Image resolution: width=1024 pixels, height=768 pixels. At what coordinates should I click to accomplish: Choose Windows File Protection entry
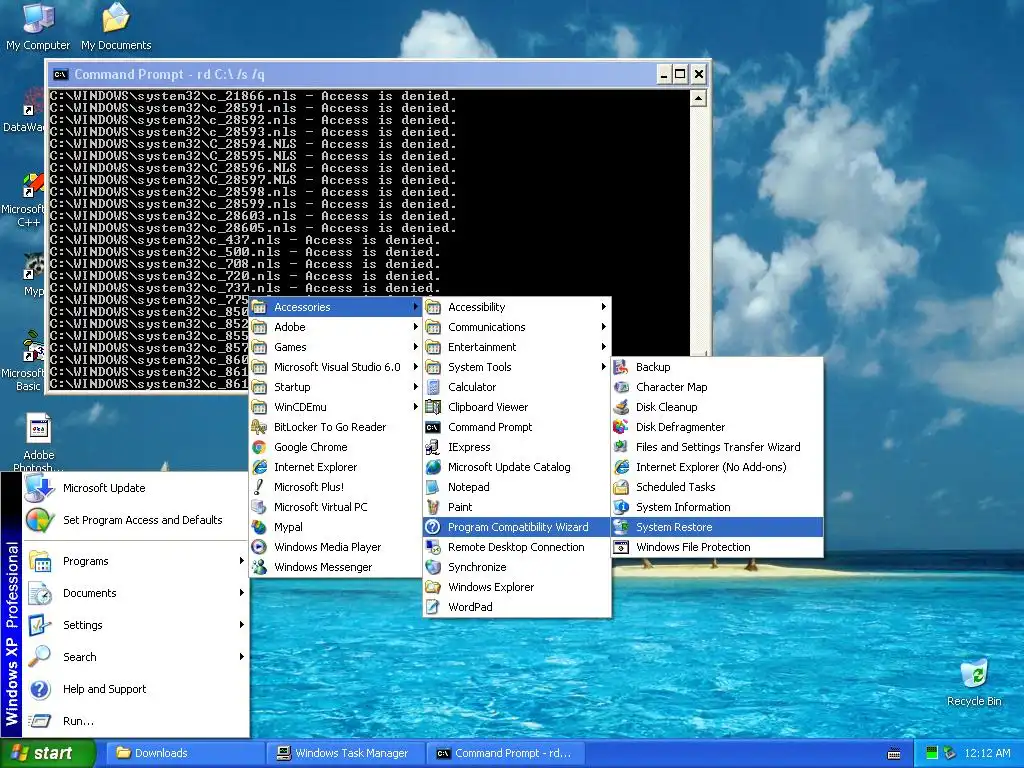[717, 547]
